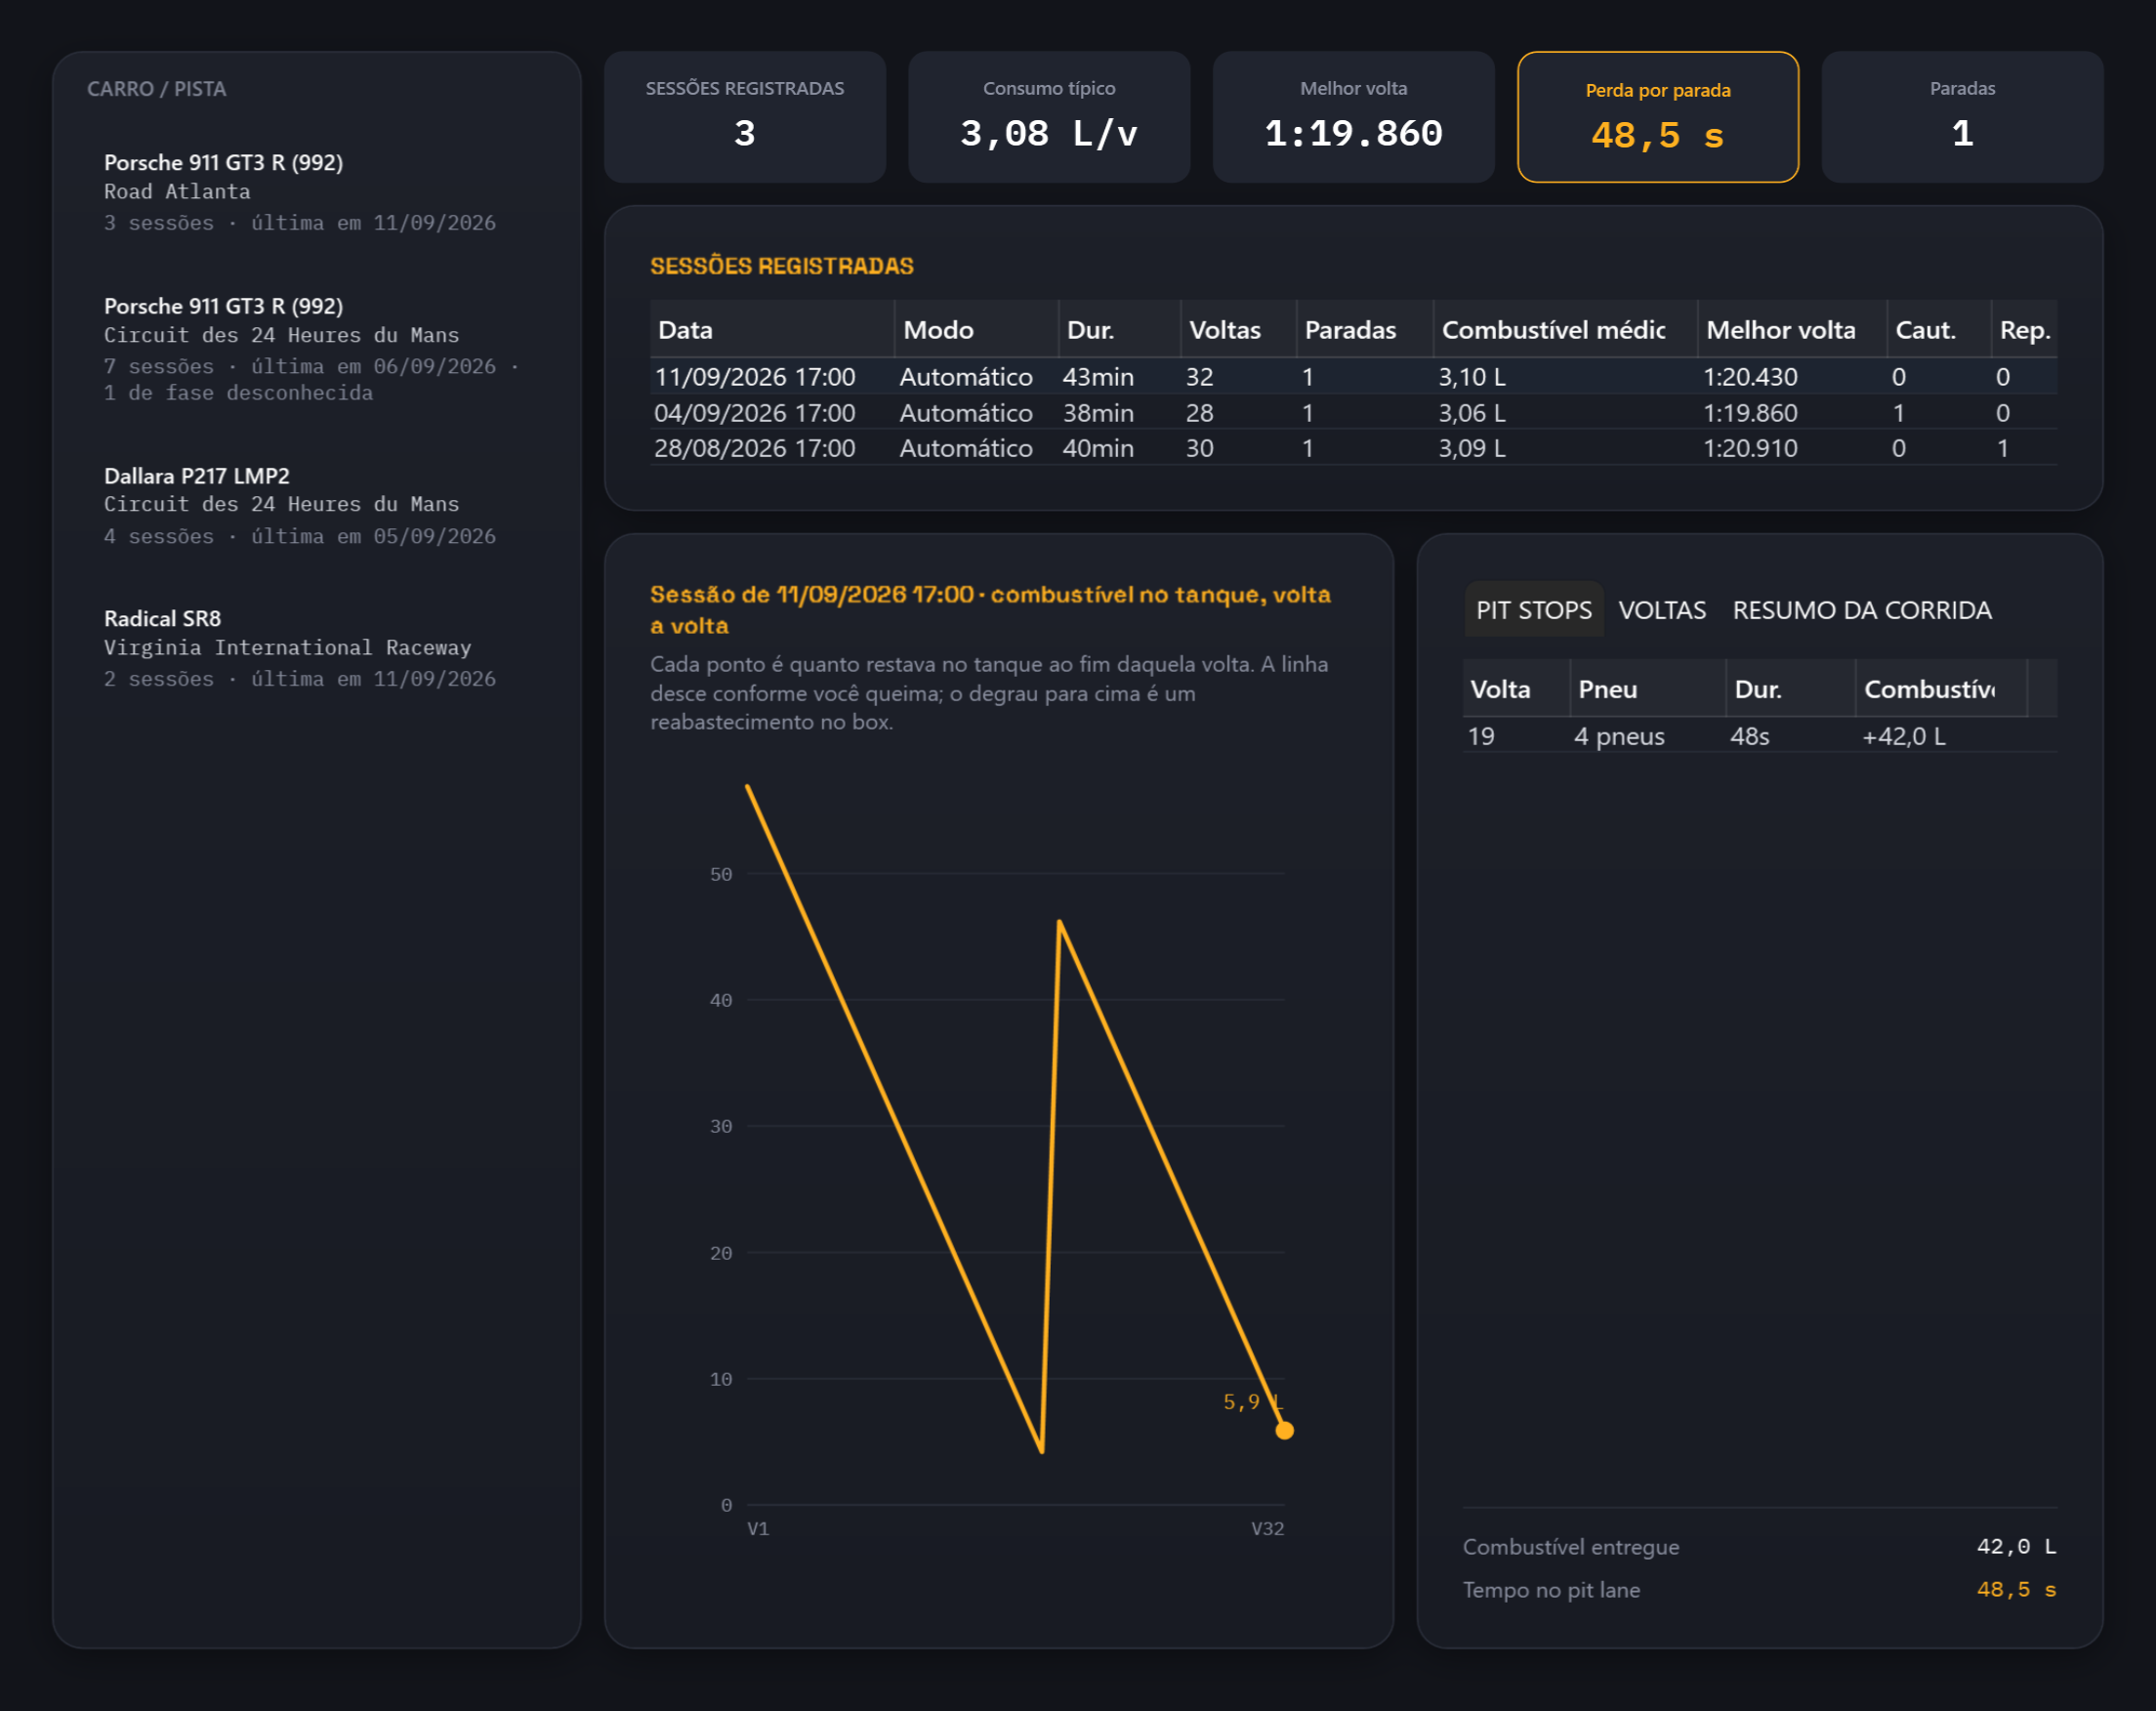Image resolution: width=2156 pixels, height=1711 pixels.
Task: Sort sessions by Data column header
Action: click(772, 330)
